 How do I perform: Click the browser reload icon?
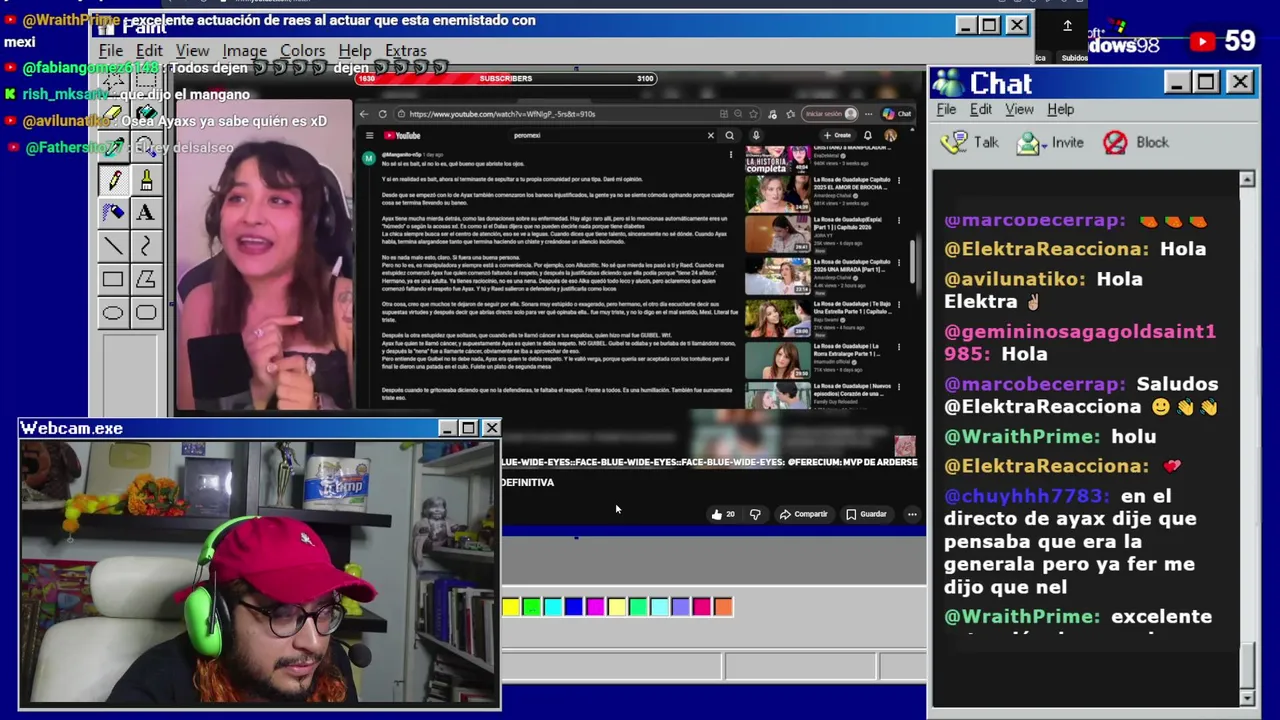(382, 114)
